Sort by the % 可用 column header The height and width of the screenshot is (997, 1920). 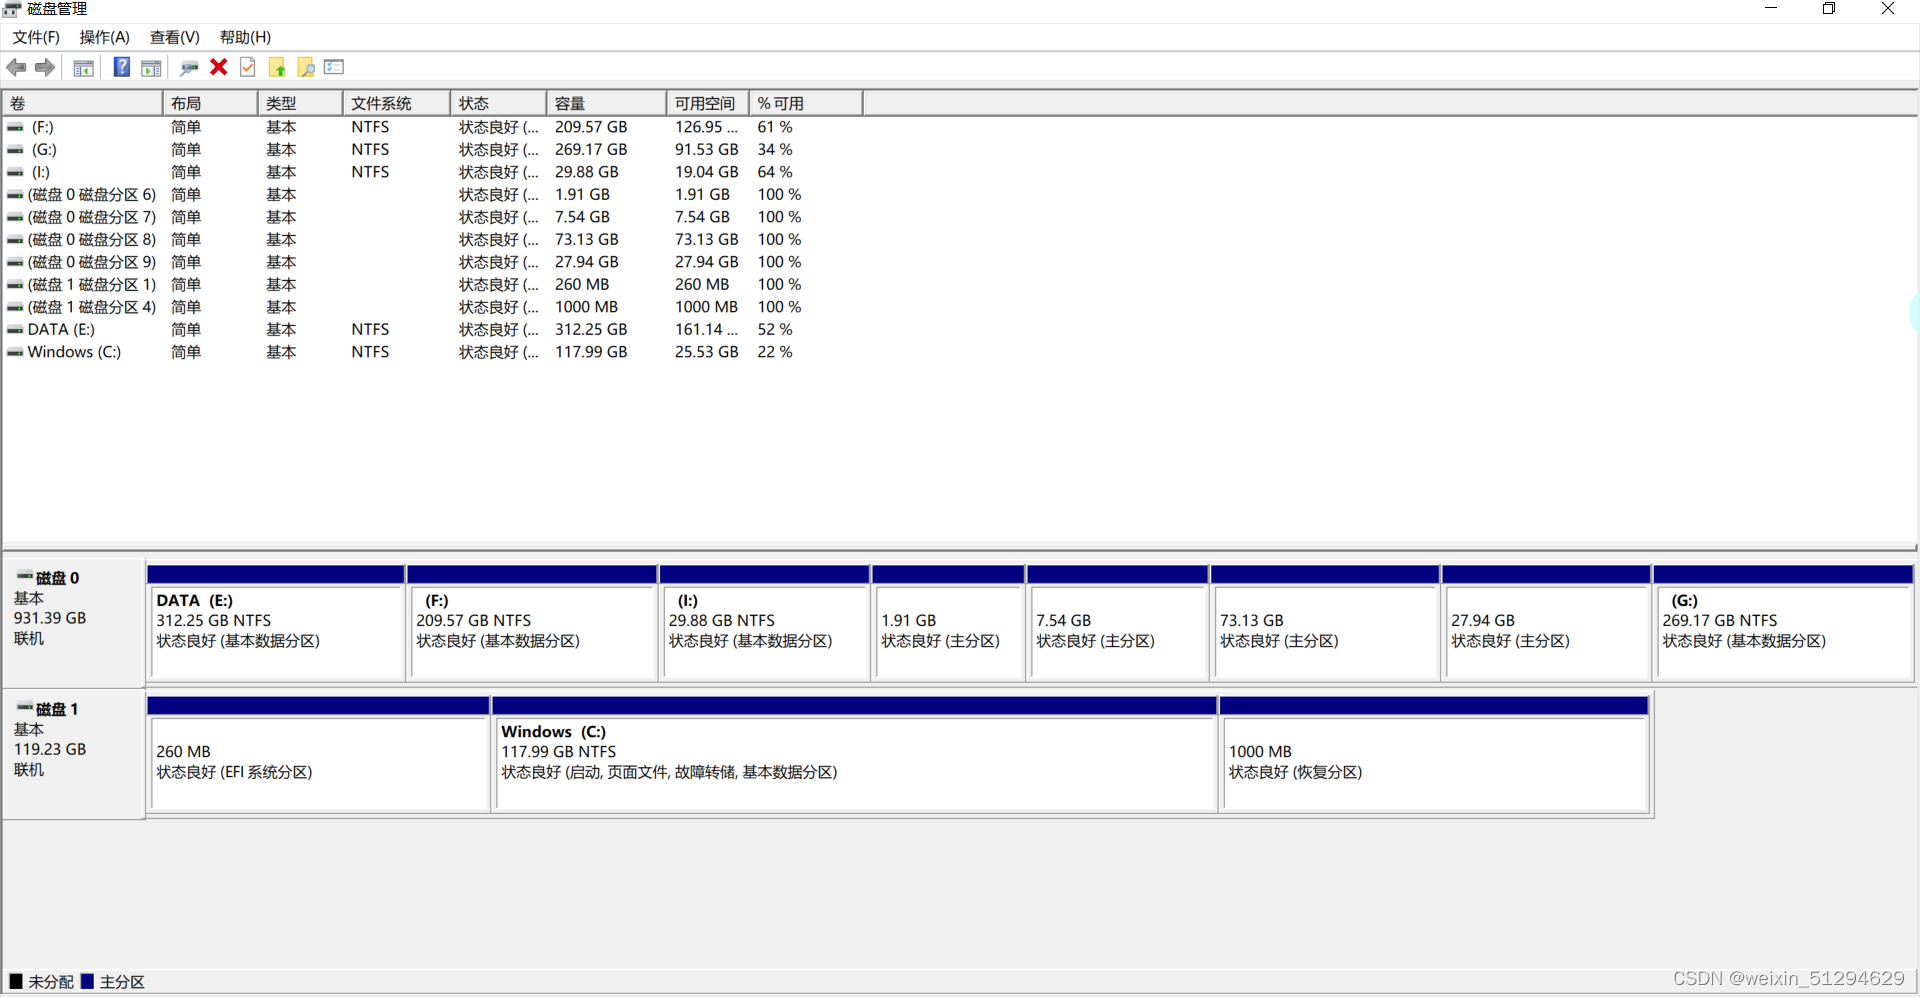(806, 103)
